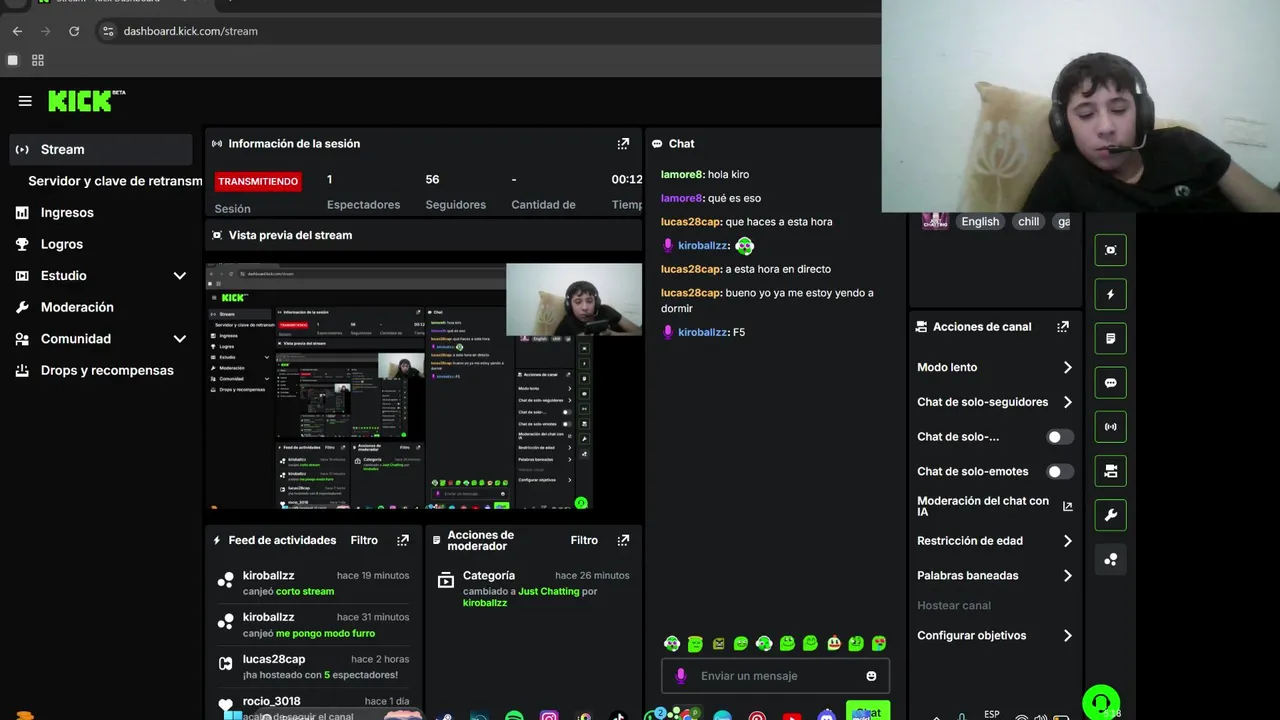Go back in the browser
The image size is (1280, 720).
coord(17,31)
